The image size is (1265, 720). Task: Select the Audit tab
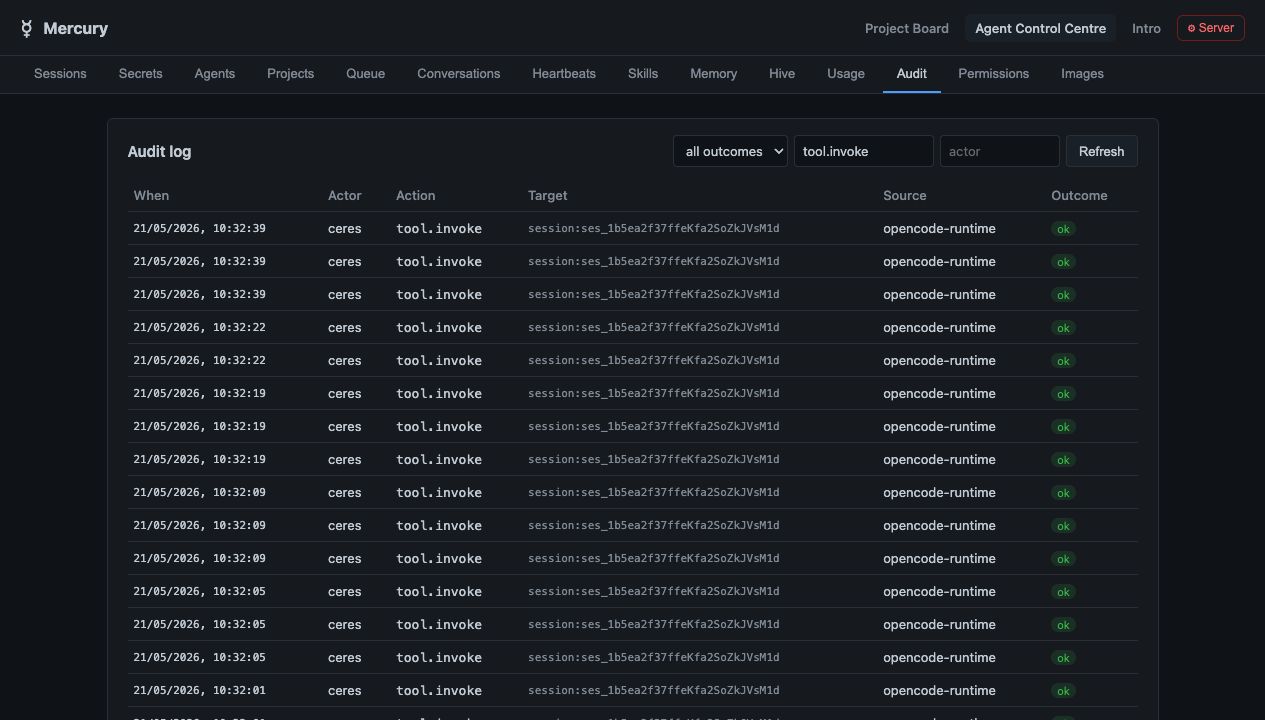[x=912, y=74]
